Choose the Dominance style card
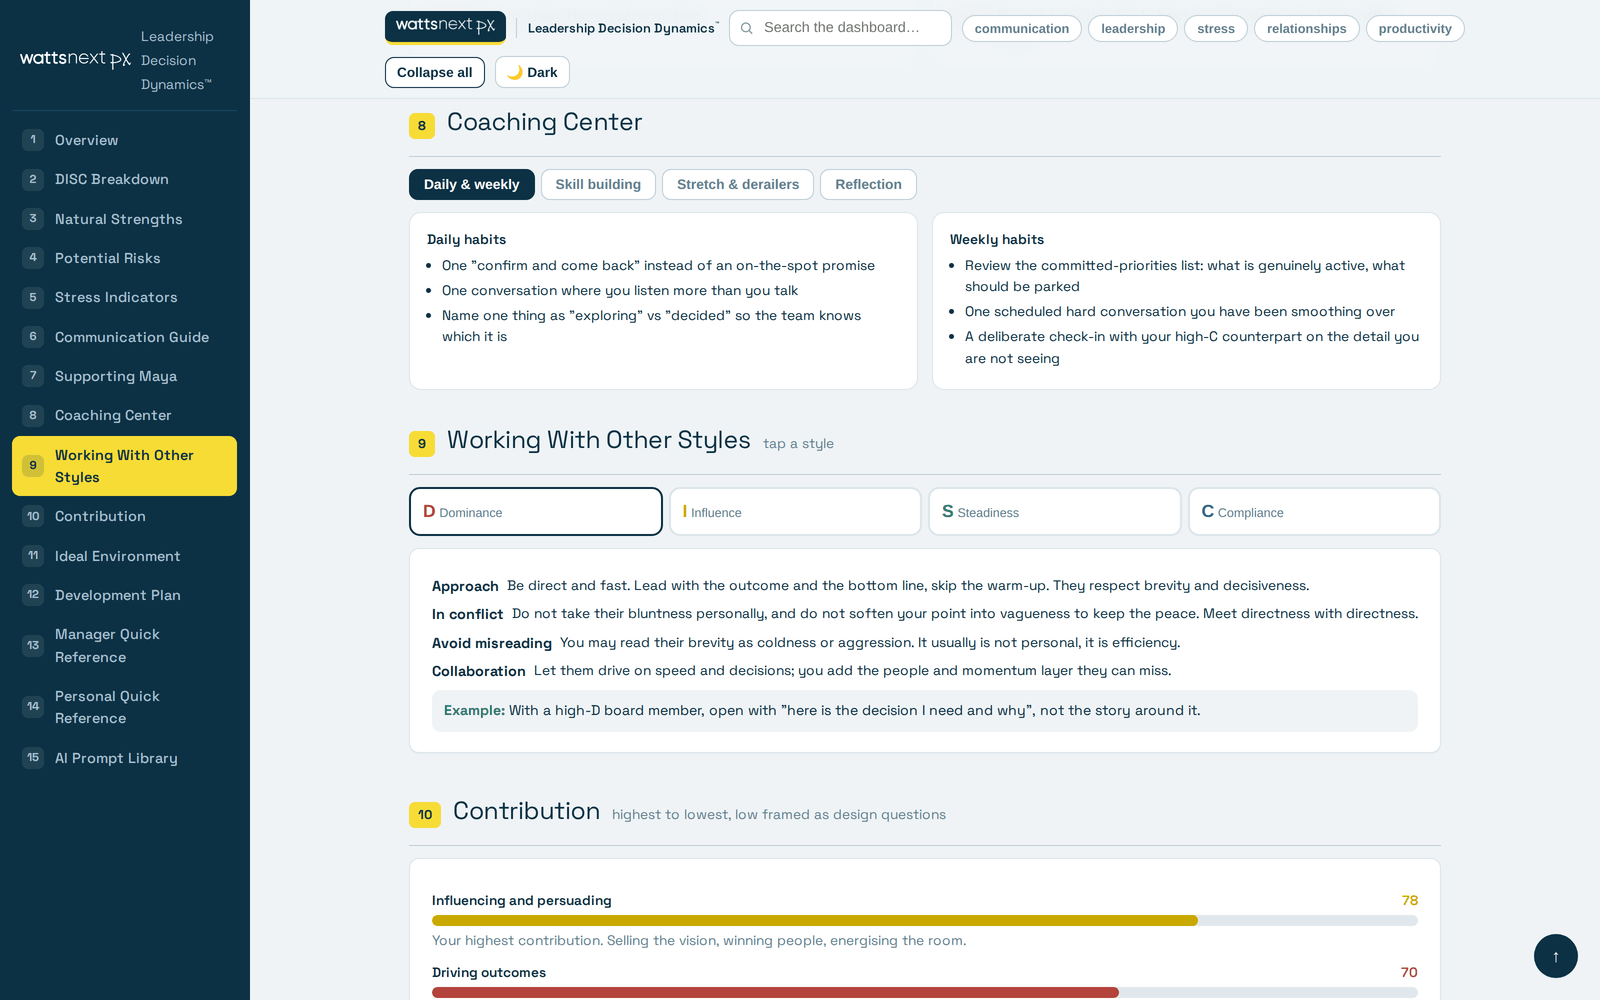Screen dimensions: 1600x1000 coord(536,511)
